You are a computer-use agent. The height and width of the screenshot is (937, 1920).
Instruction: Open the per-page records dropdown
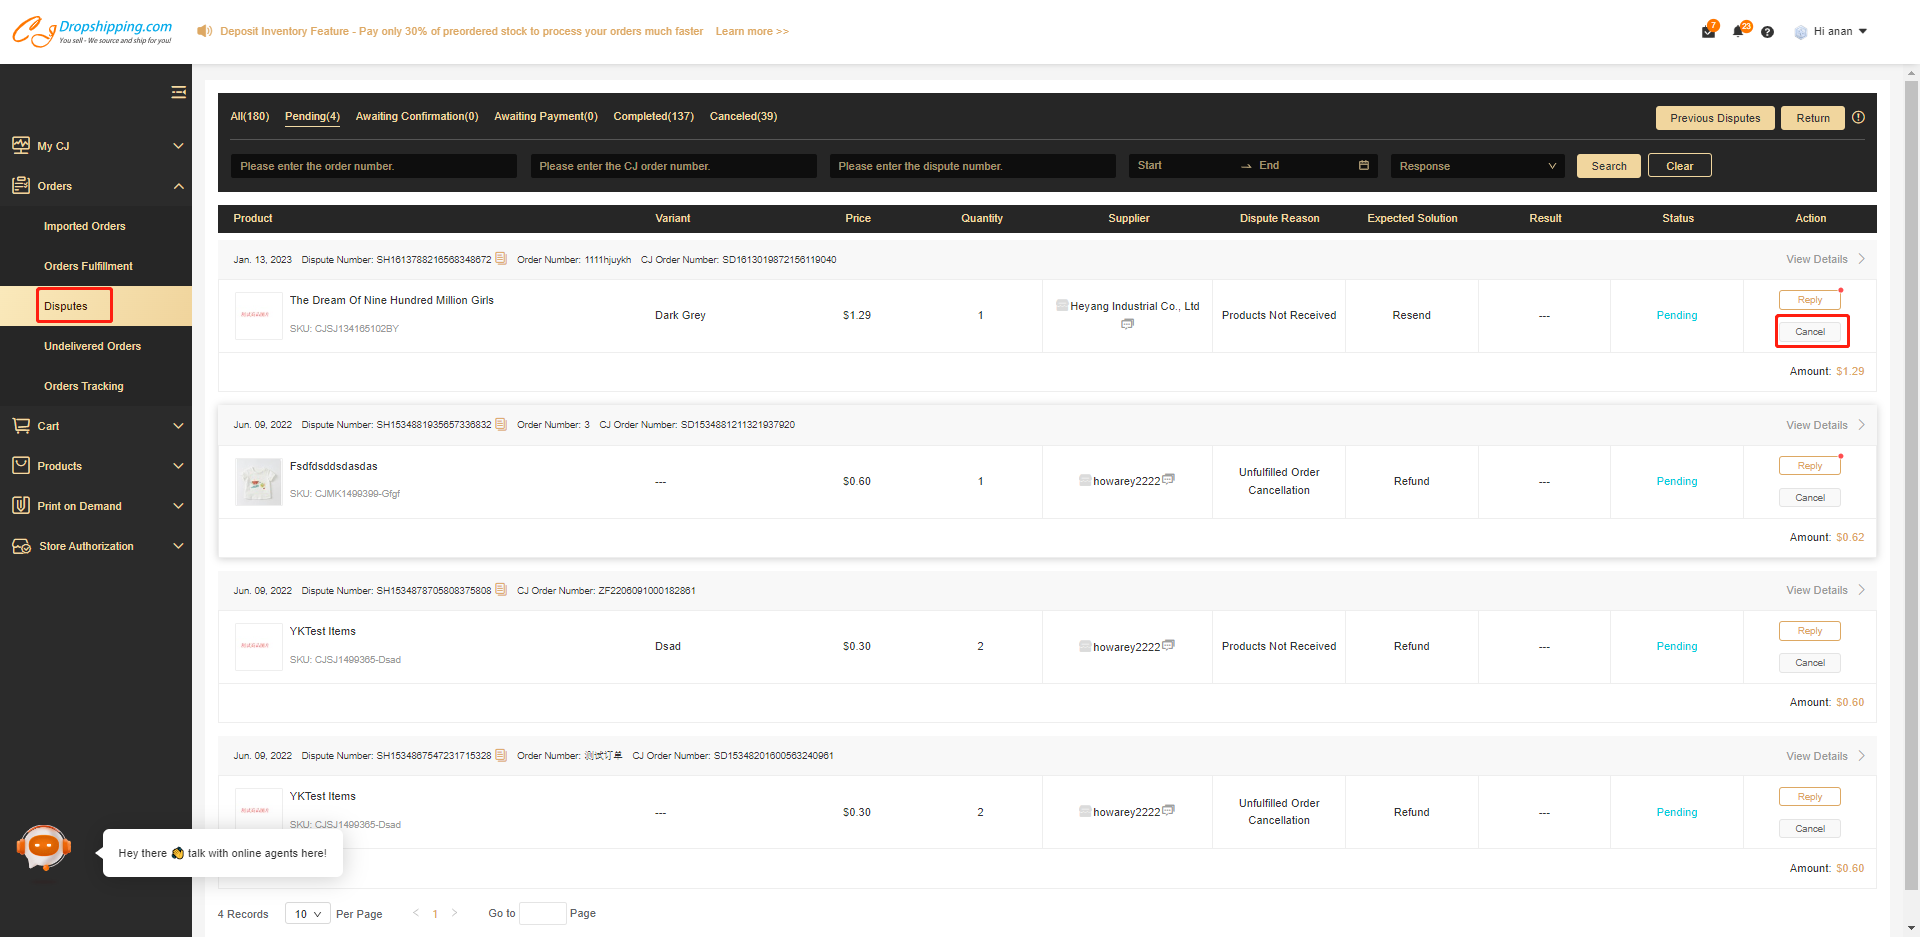[307, 914]
